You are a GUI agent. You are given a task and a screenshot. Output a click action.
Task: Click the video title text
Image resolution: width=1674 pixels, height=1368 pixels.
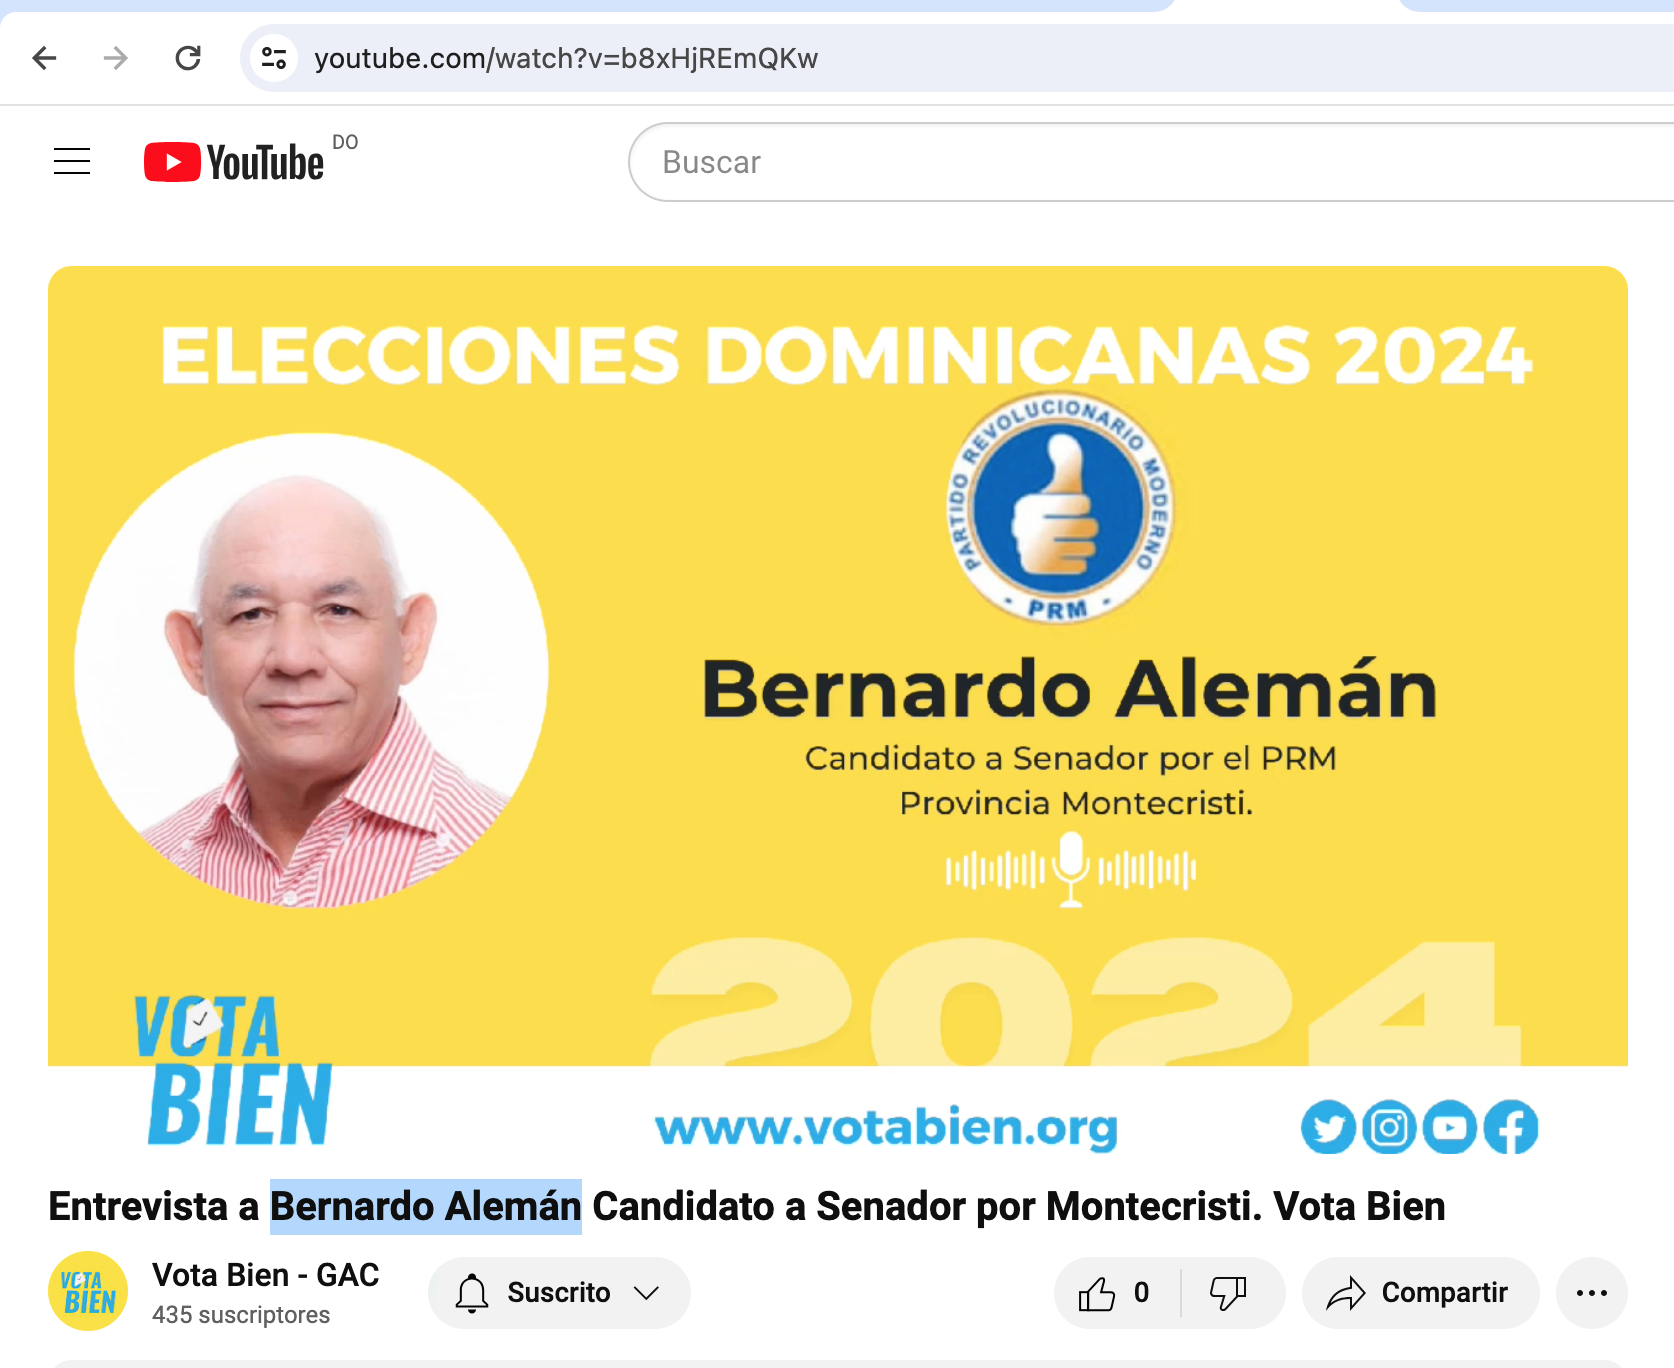pos(747,1206)
